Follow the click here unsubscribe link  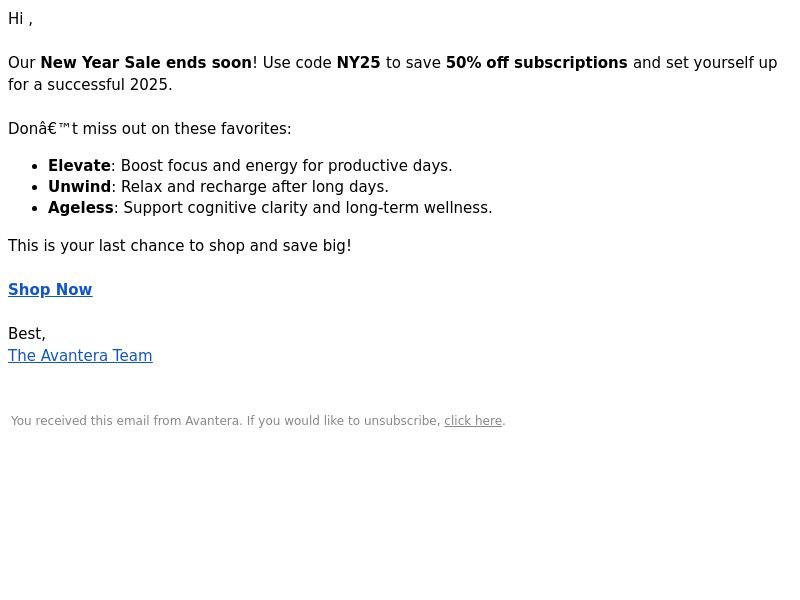click(x=473, y=421)
